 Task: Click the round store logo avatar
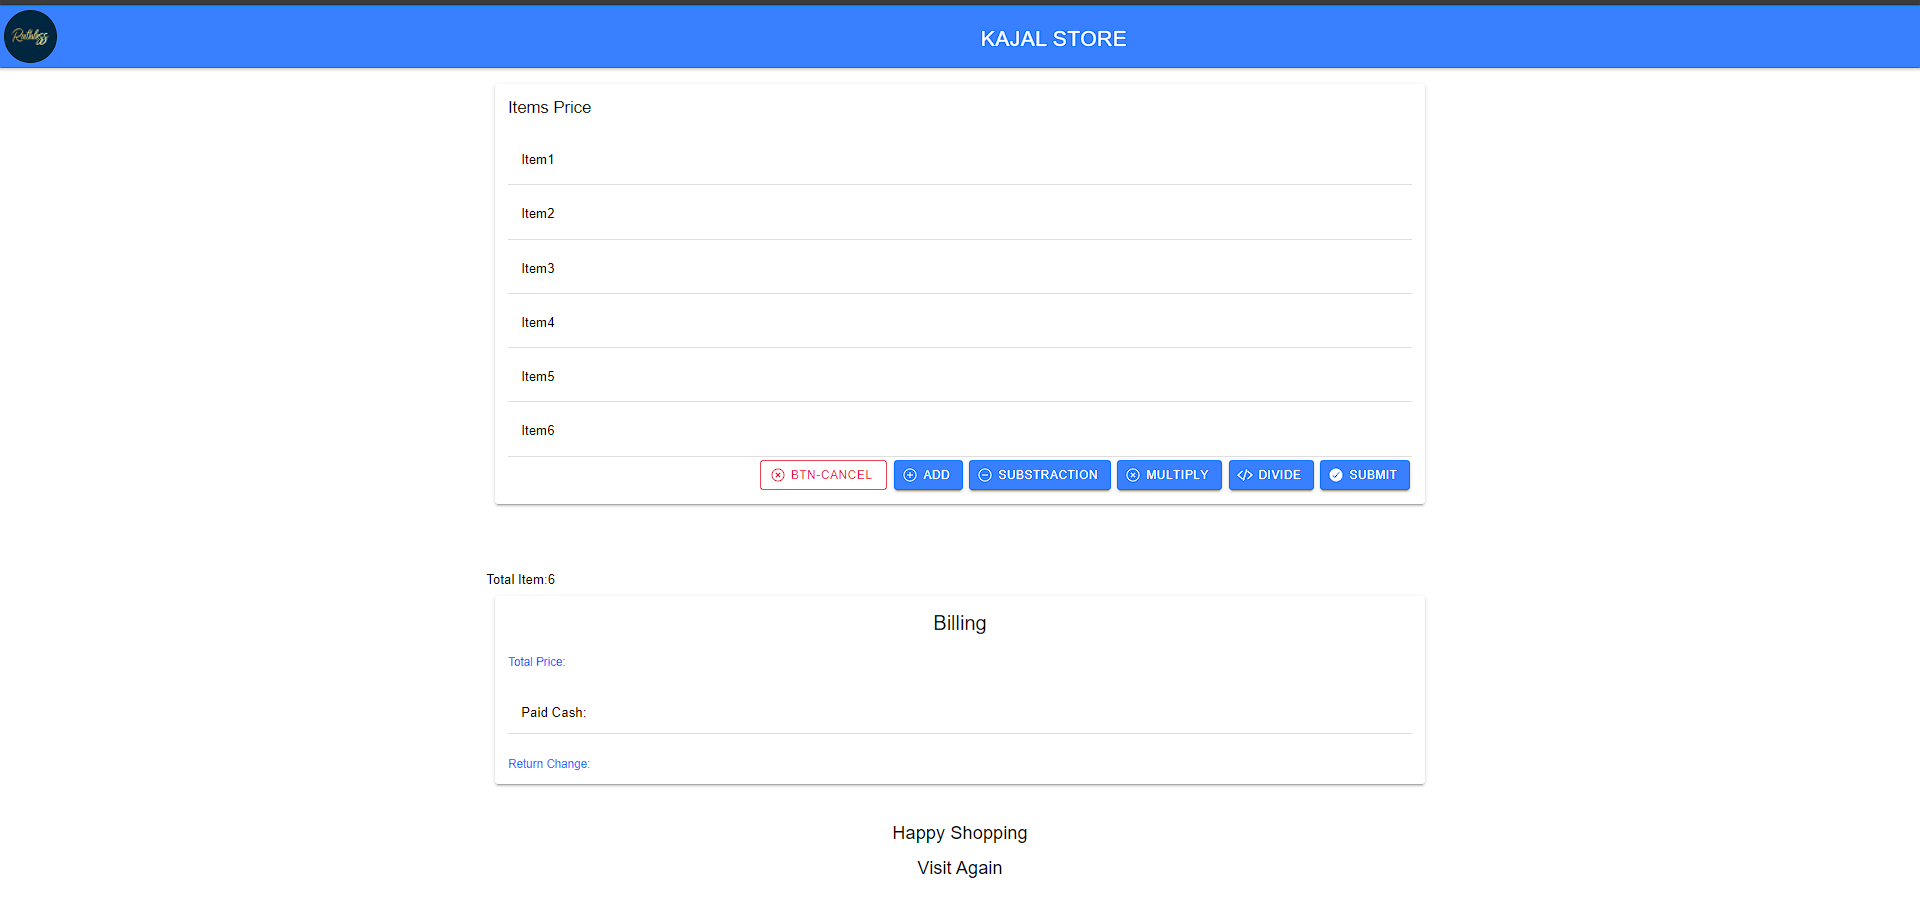(x=30, y=37)
